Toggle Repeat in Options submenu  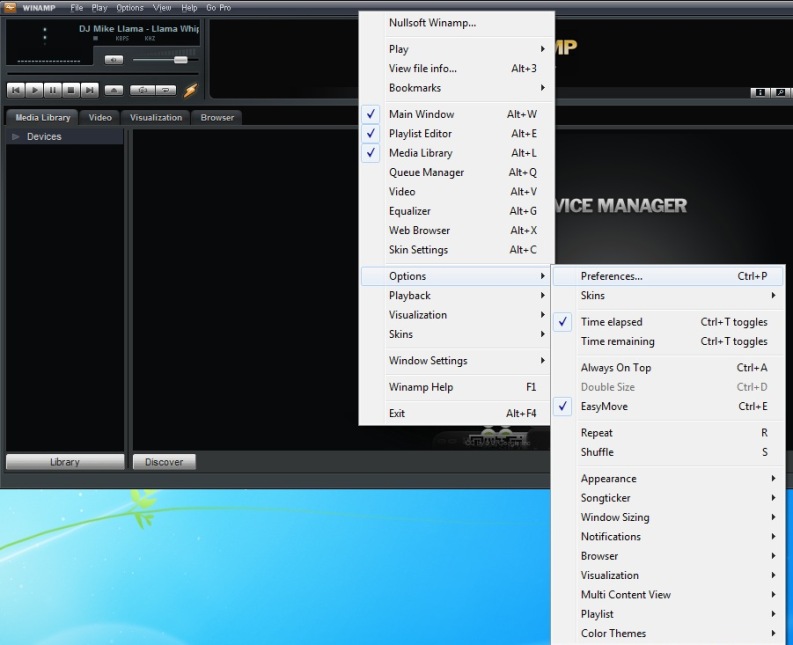pyautogui.click(x=668, y=433)
